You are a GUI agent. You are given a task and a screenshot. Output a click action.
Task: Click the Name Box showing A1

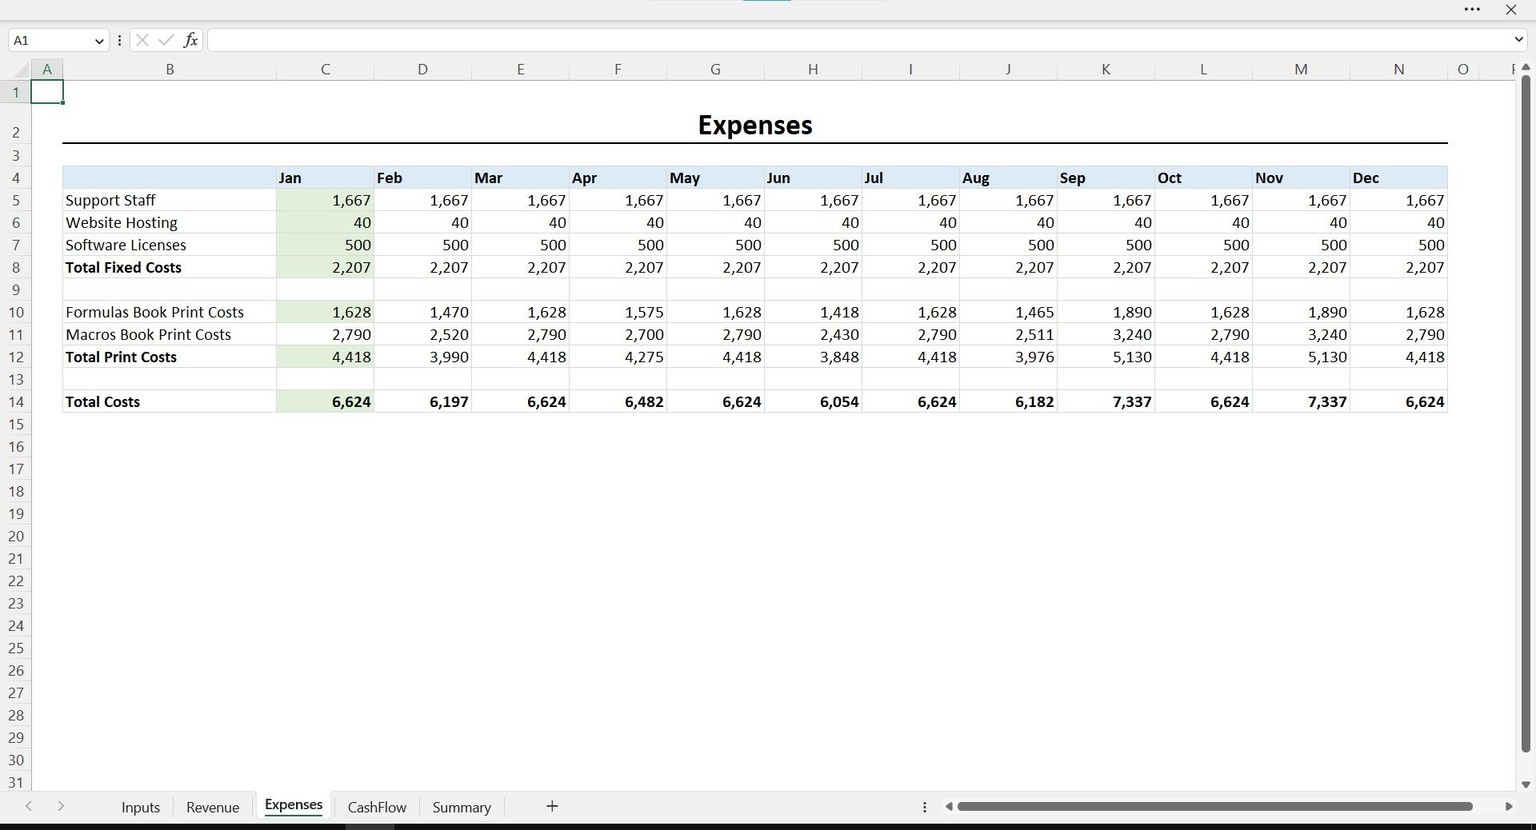(x=50, y=41)
